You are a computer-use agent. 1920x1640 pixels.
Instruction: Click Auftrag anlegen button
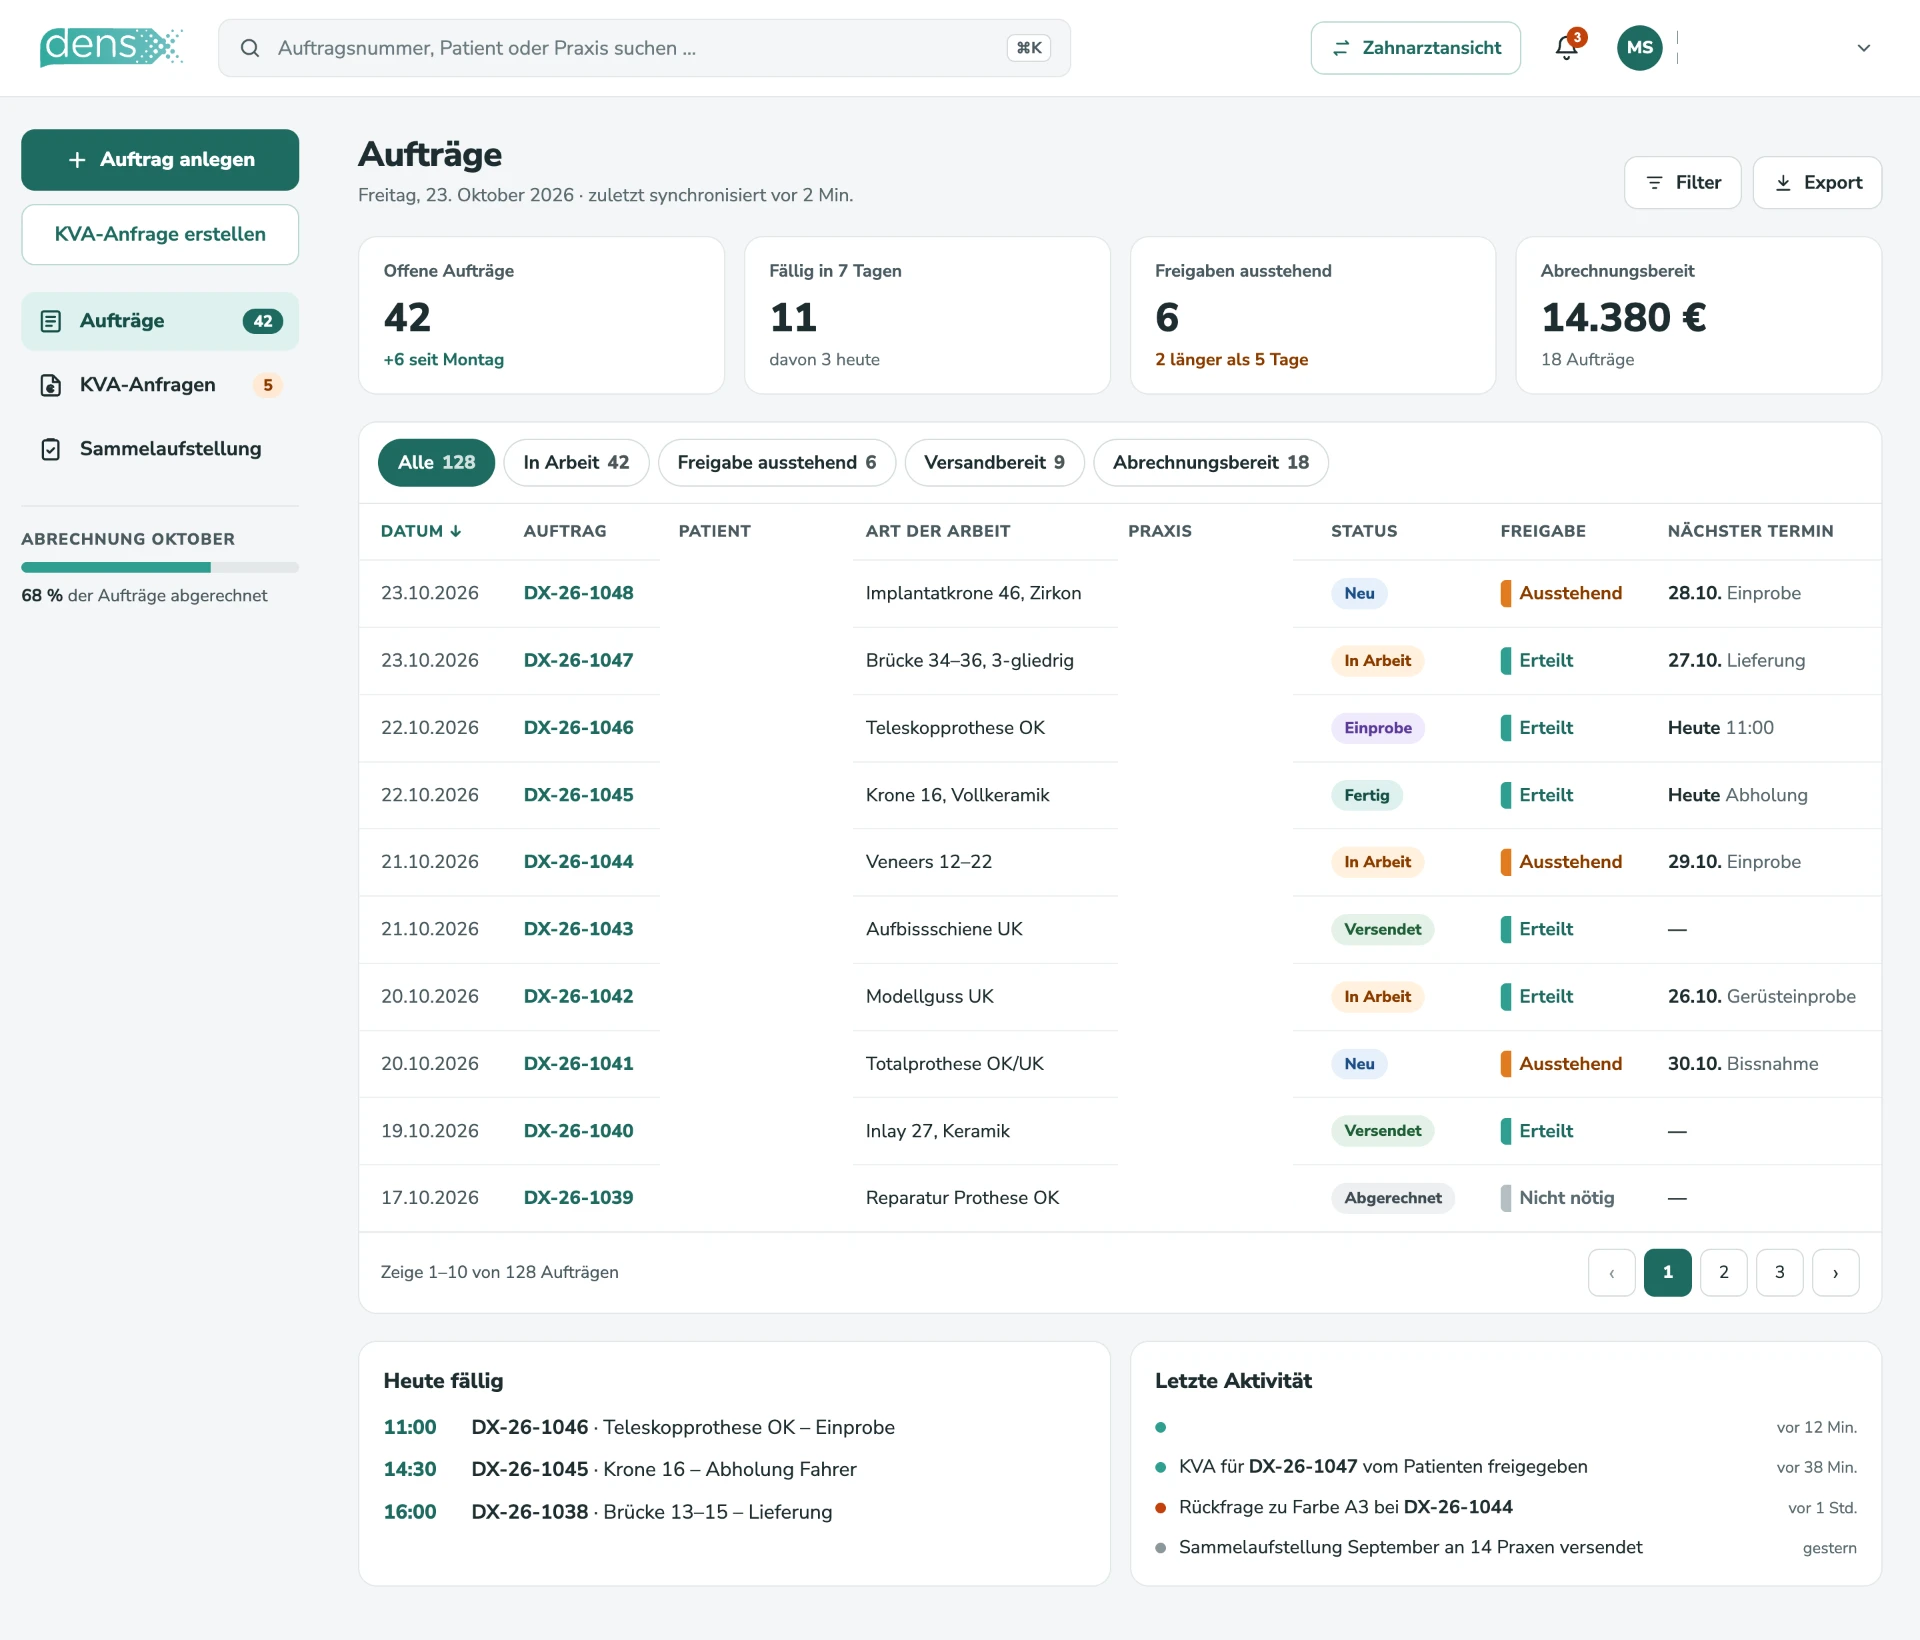160,160
